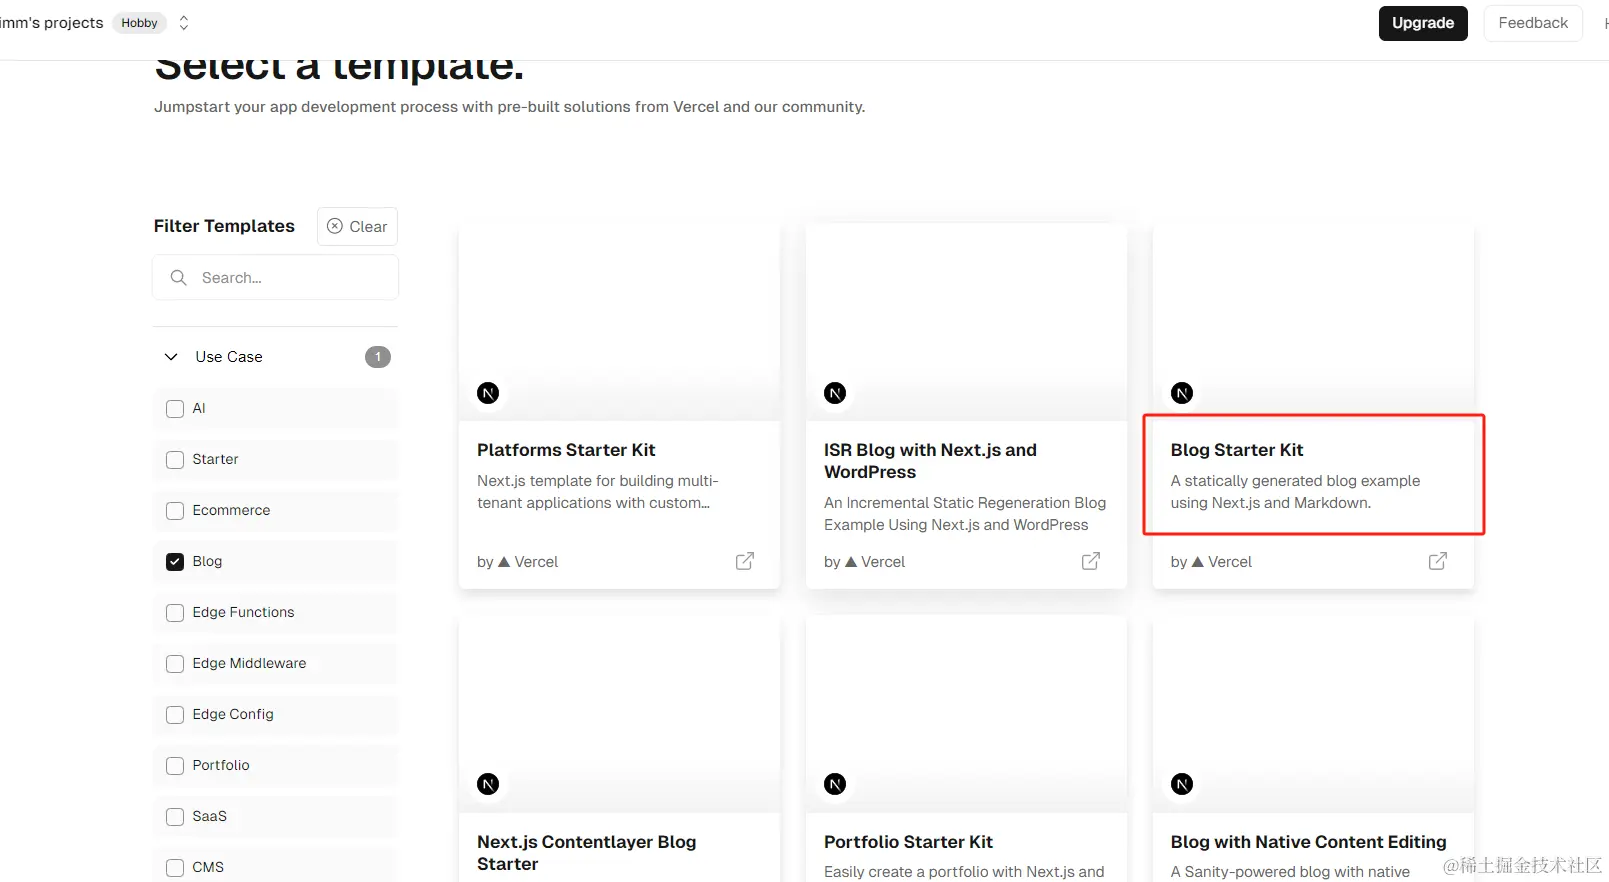Open external link icon on Platforms Starter Kit
Image resolution: width=1609 pixels, height=882 pixels.
point(745,561)
